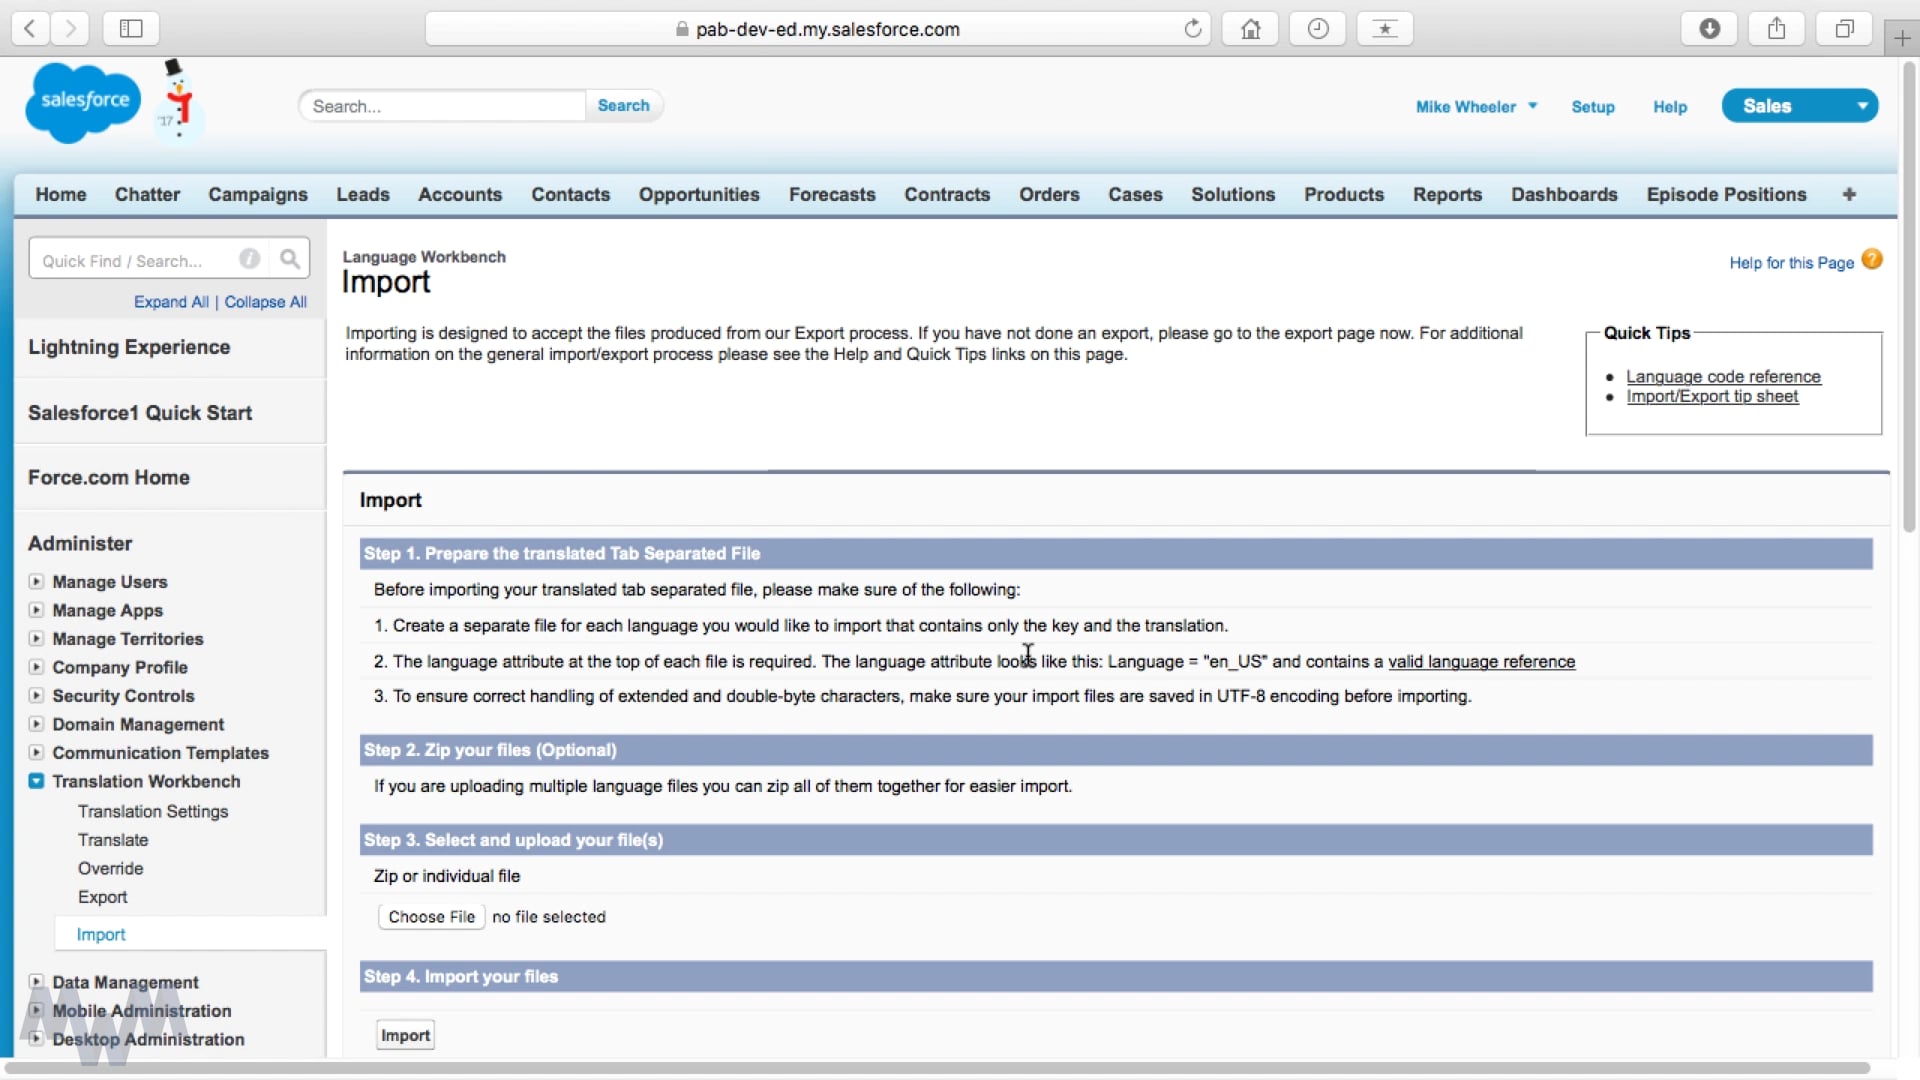The height and width of the screenshot is (1080, 1920).
Task: Click the Campaigns menu item
Action: point(257,194)
